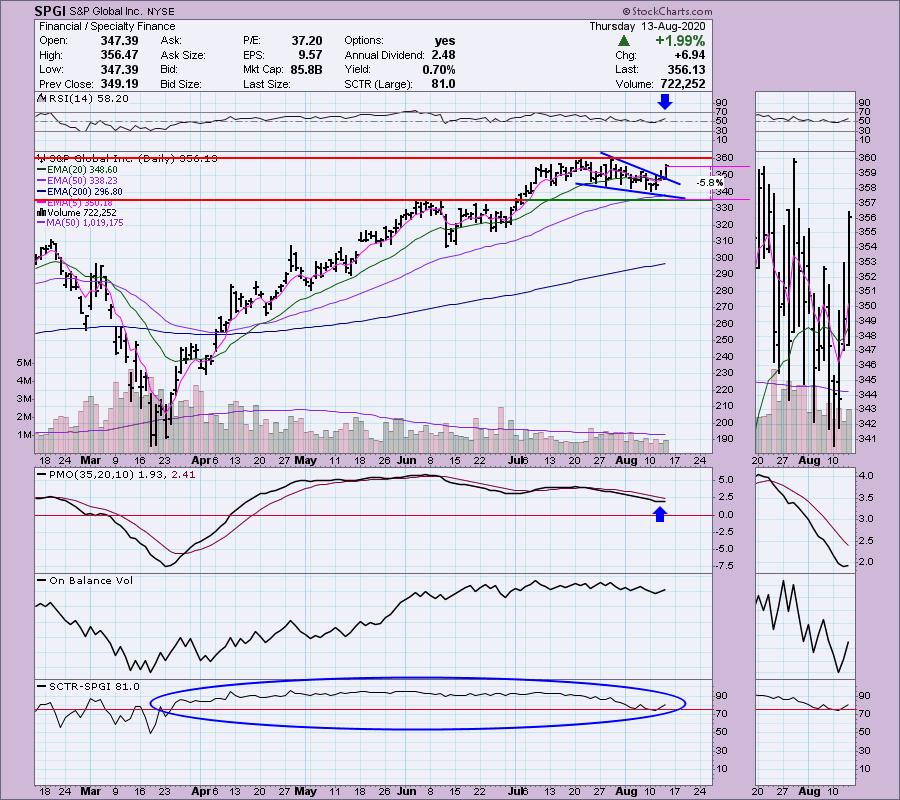Click the Volume value 722,252 in header
Viewport: 900px width, 800px height.
pos(683,84)
